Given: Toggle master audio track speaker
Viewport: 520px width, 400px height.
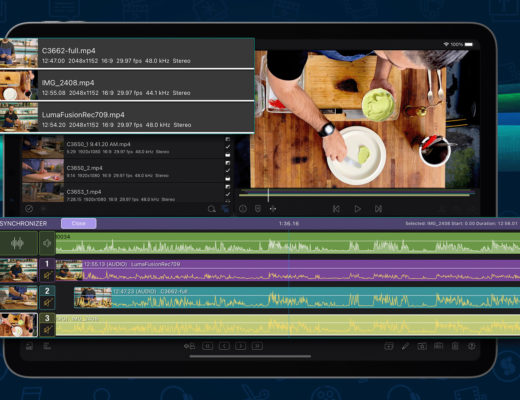Looking at the screenshot, I should [x=47, y=243].
